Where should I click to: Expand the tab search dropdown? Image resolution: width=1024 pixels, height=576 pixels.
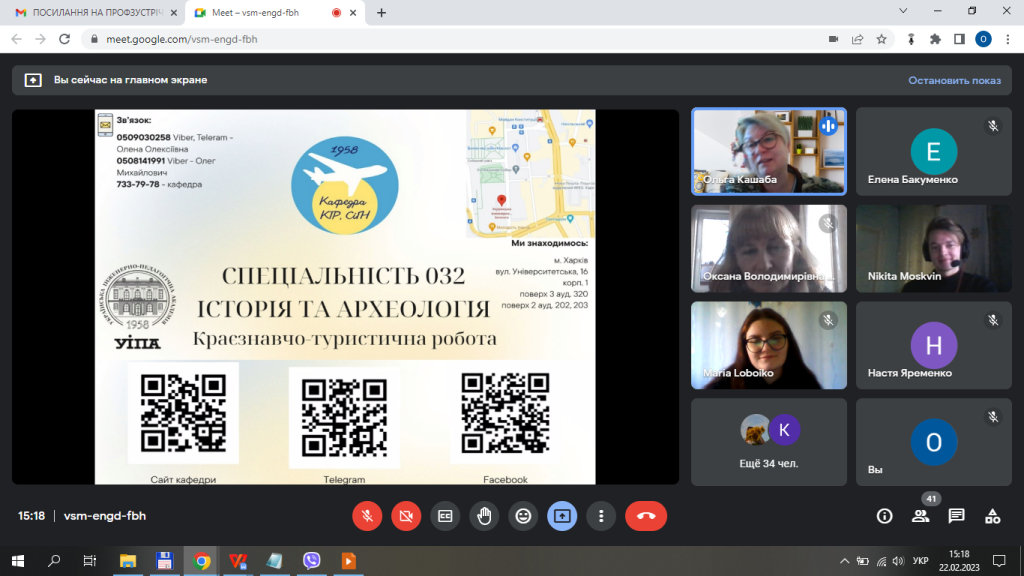(x=903, y=11)
